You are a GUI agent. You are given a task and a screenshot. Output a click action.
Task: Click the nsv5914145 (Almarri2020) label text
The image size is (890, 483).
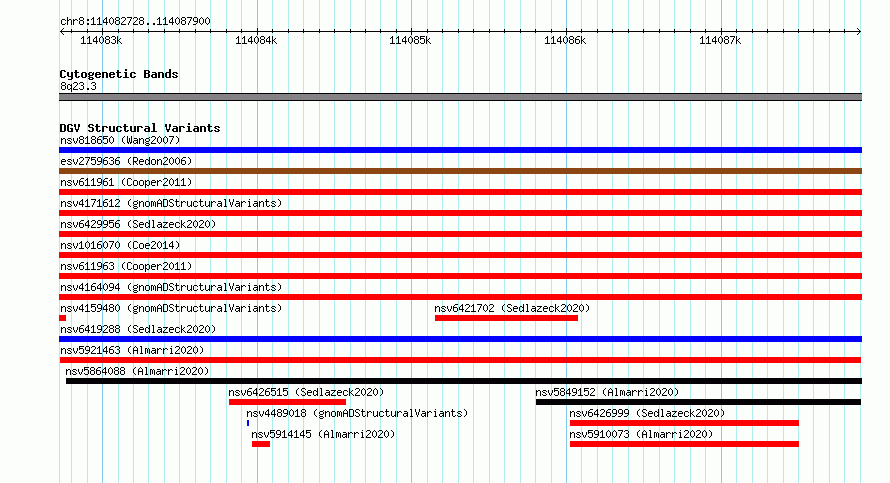[x=323, y=434]
